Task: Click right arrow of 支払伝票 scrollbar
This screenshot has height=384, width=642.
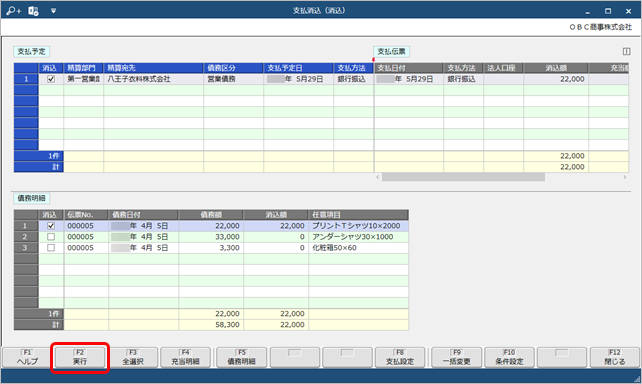Action: [625, 177]
